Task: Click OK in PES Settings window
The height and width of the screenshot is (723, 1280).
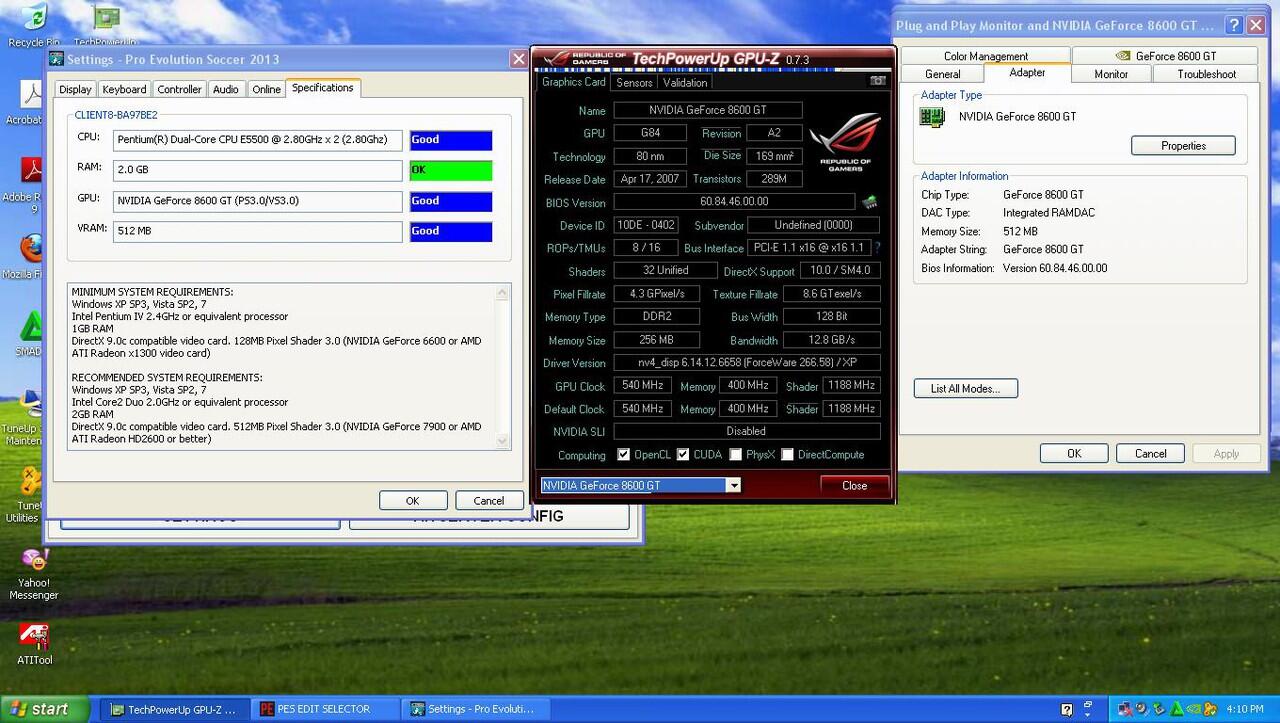Action: click(x=412, y=501)
